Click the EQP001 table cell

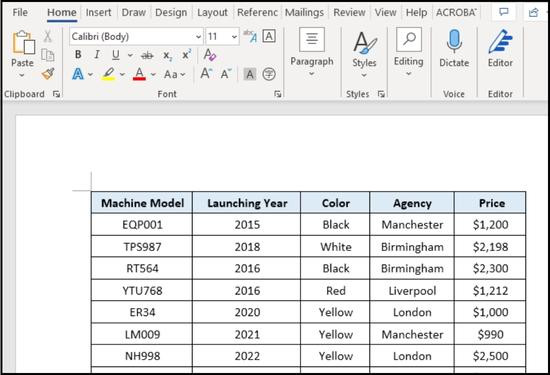[142, 225]
